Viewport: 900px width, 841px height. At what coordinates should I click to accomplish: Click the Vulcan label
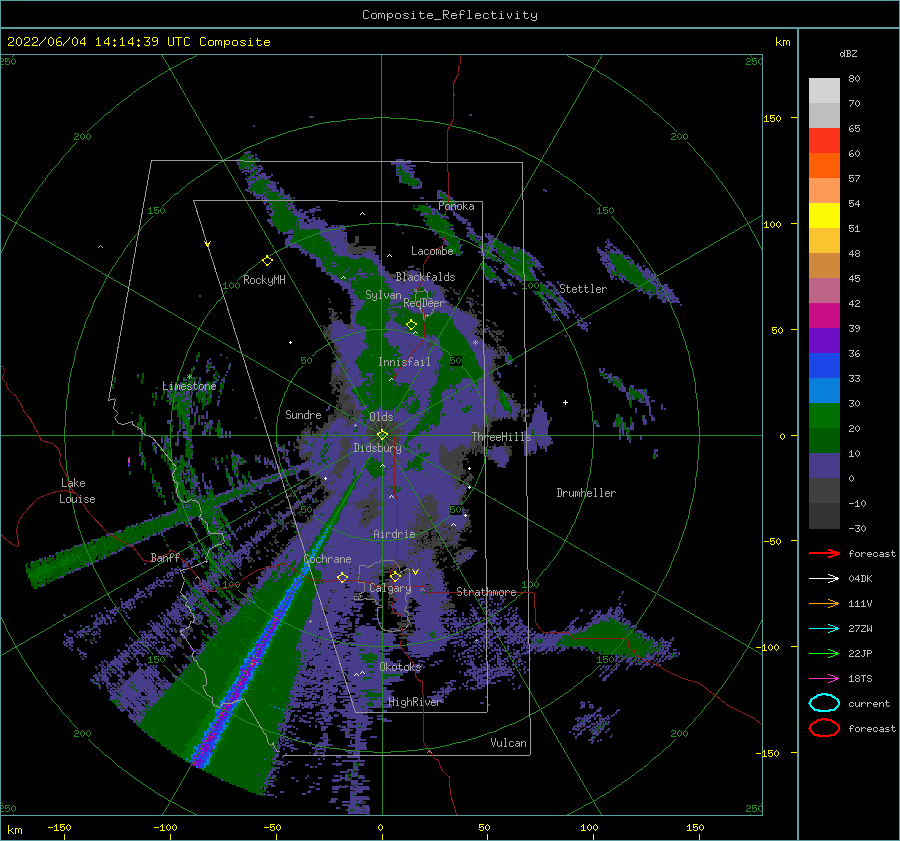508,743
